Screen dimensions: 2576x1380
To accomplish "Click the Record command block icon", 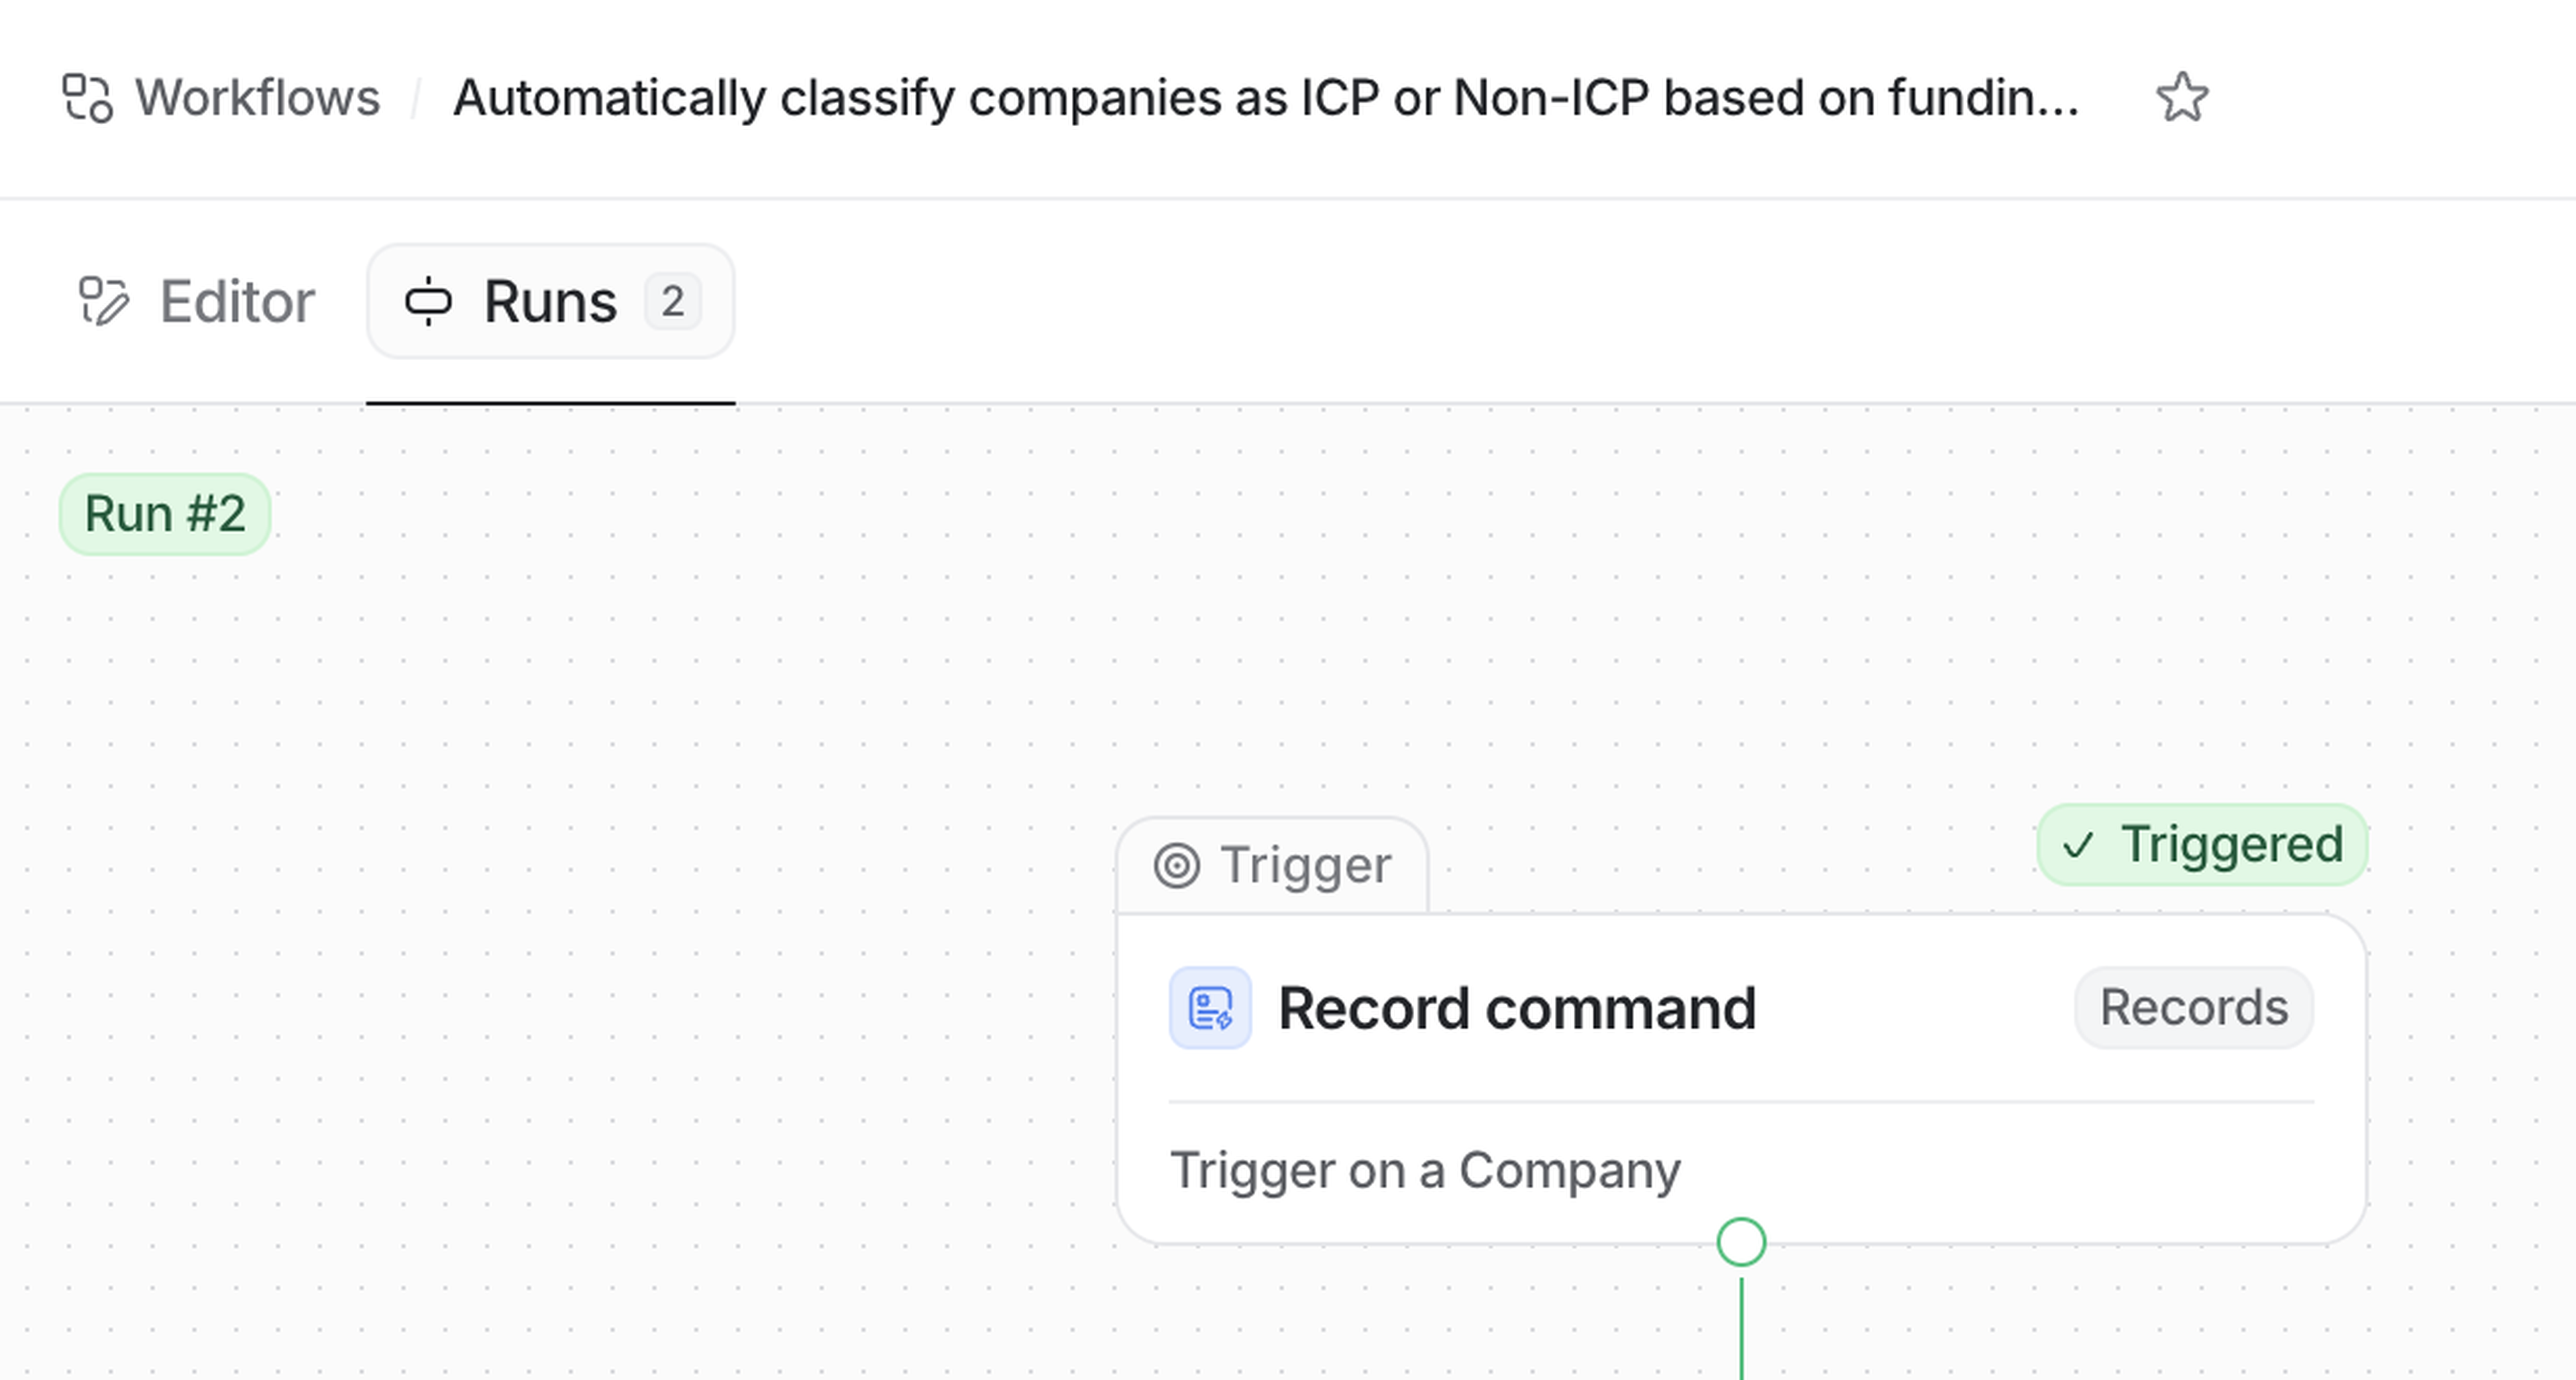I will coord(1210,1007).
